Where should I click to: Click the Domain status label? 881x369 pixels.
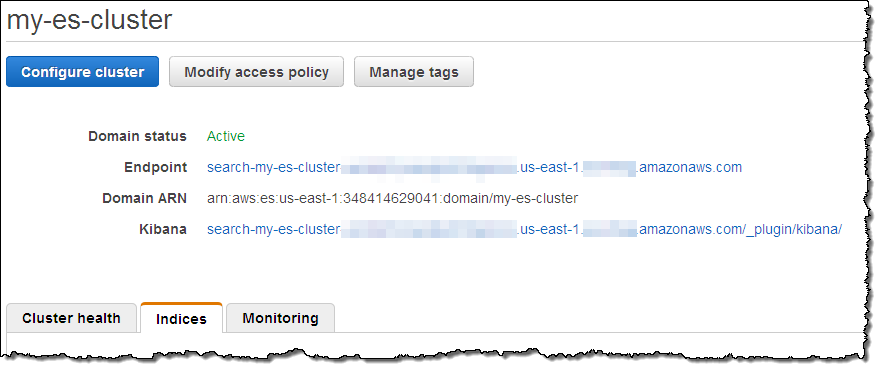[x=137, y=136]
